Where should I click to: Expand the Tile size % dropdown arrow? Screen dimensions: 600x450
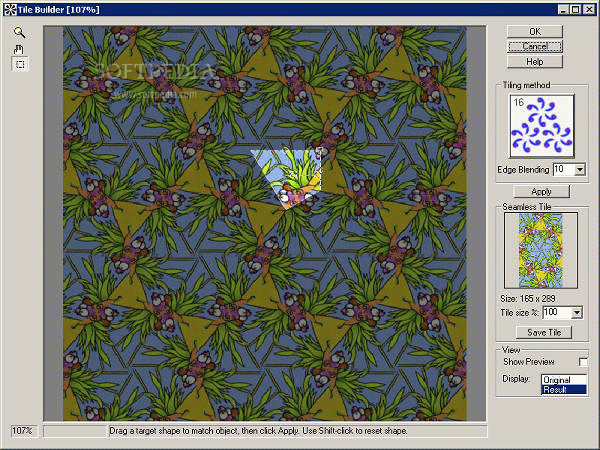577,313
